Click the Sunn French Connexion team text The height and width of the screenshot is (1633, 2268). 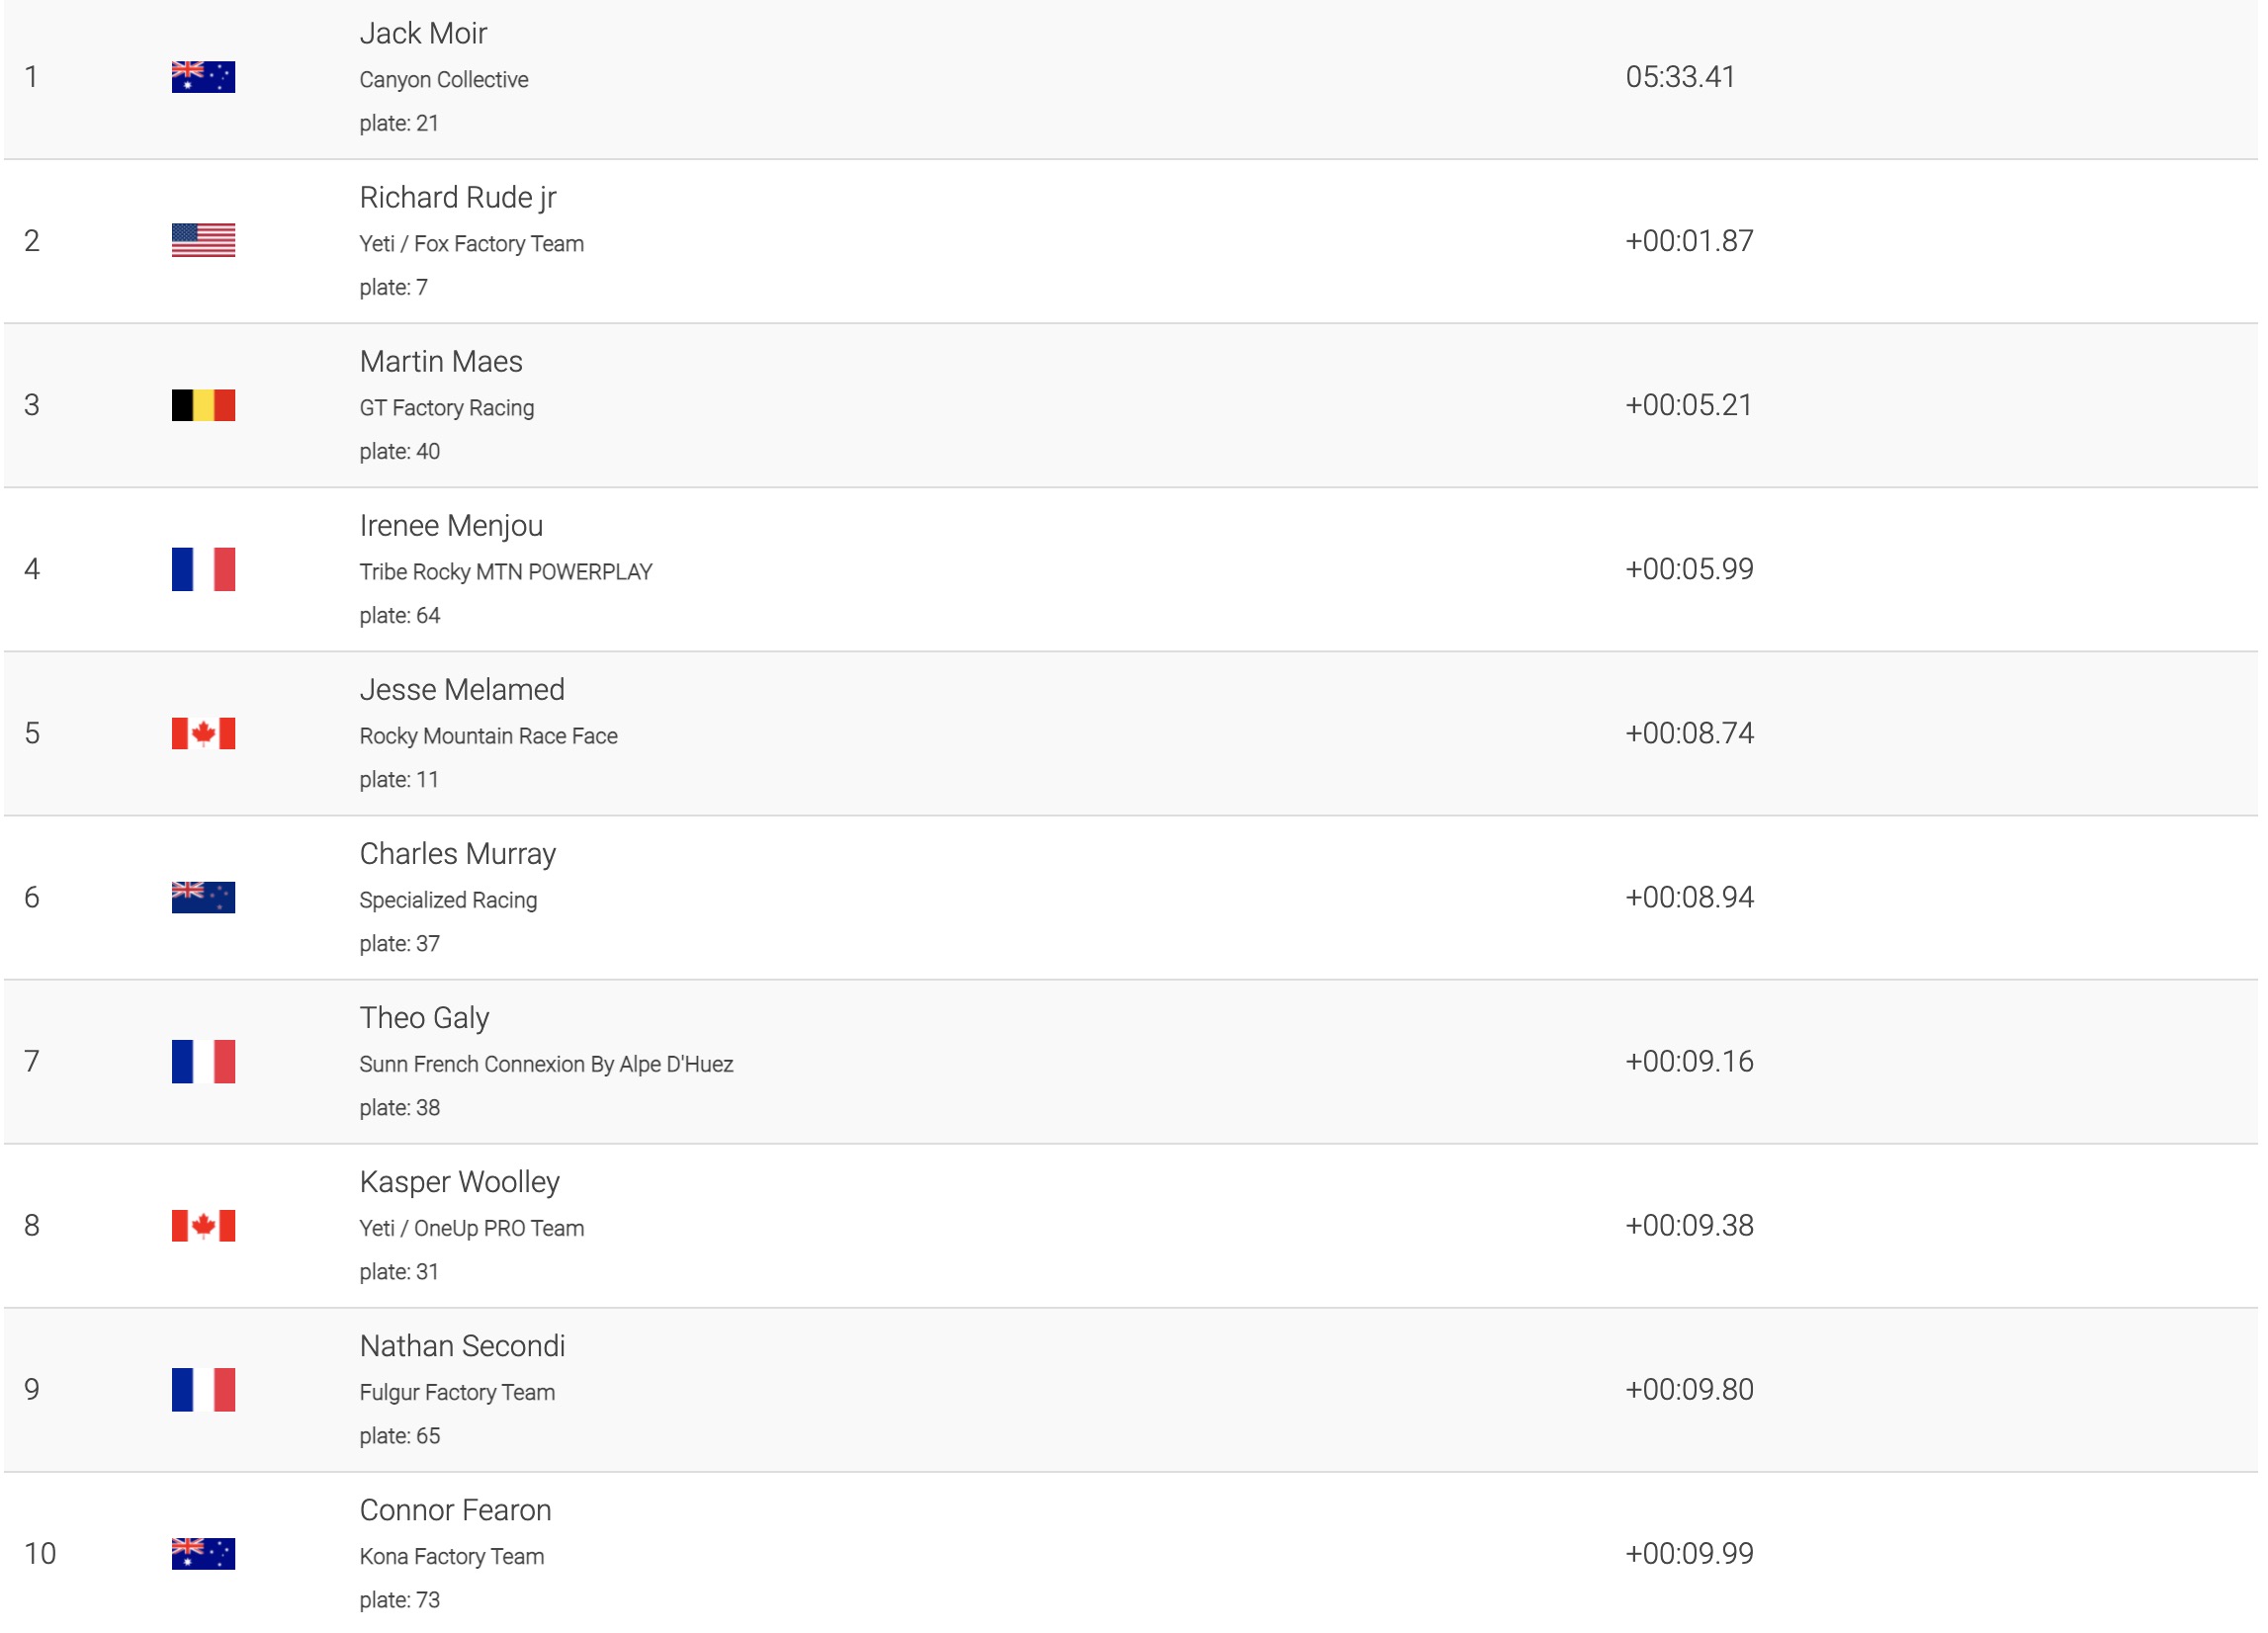tap(546, 1064)
